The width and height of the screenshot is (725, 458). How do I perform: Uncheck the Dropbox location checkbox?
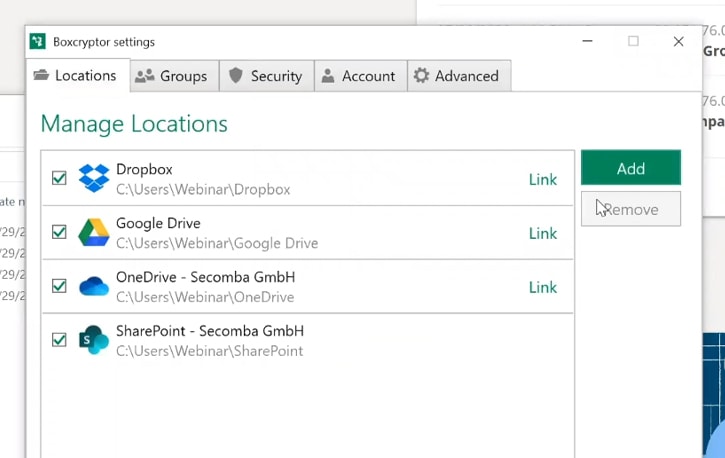click(x=59, y=178)
